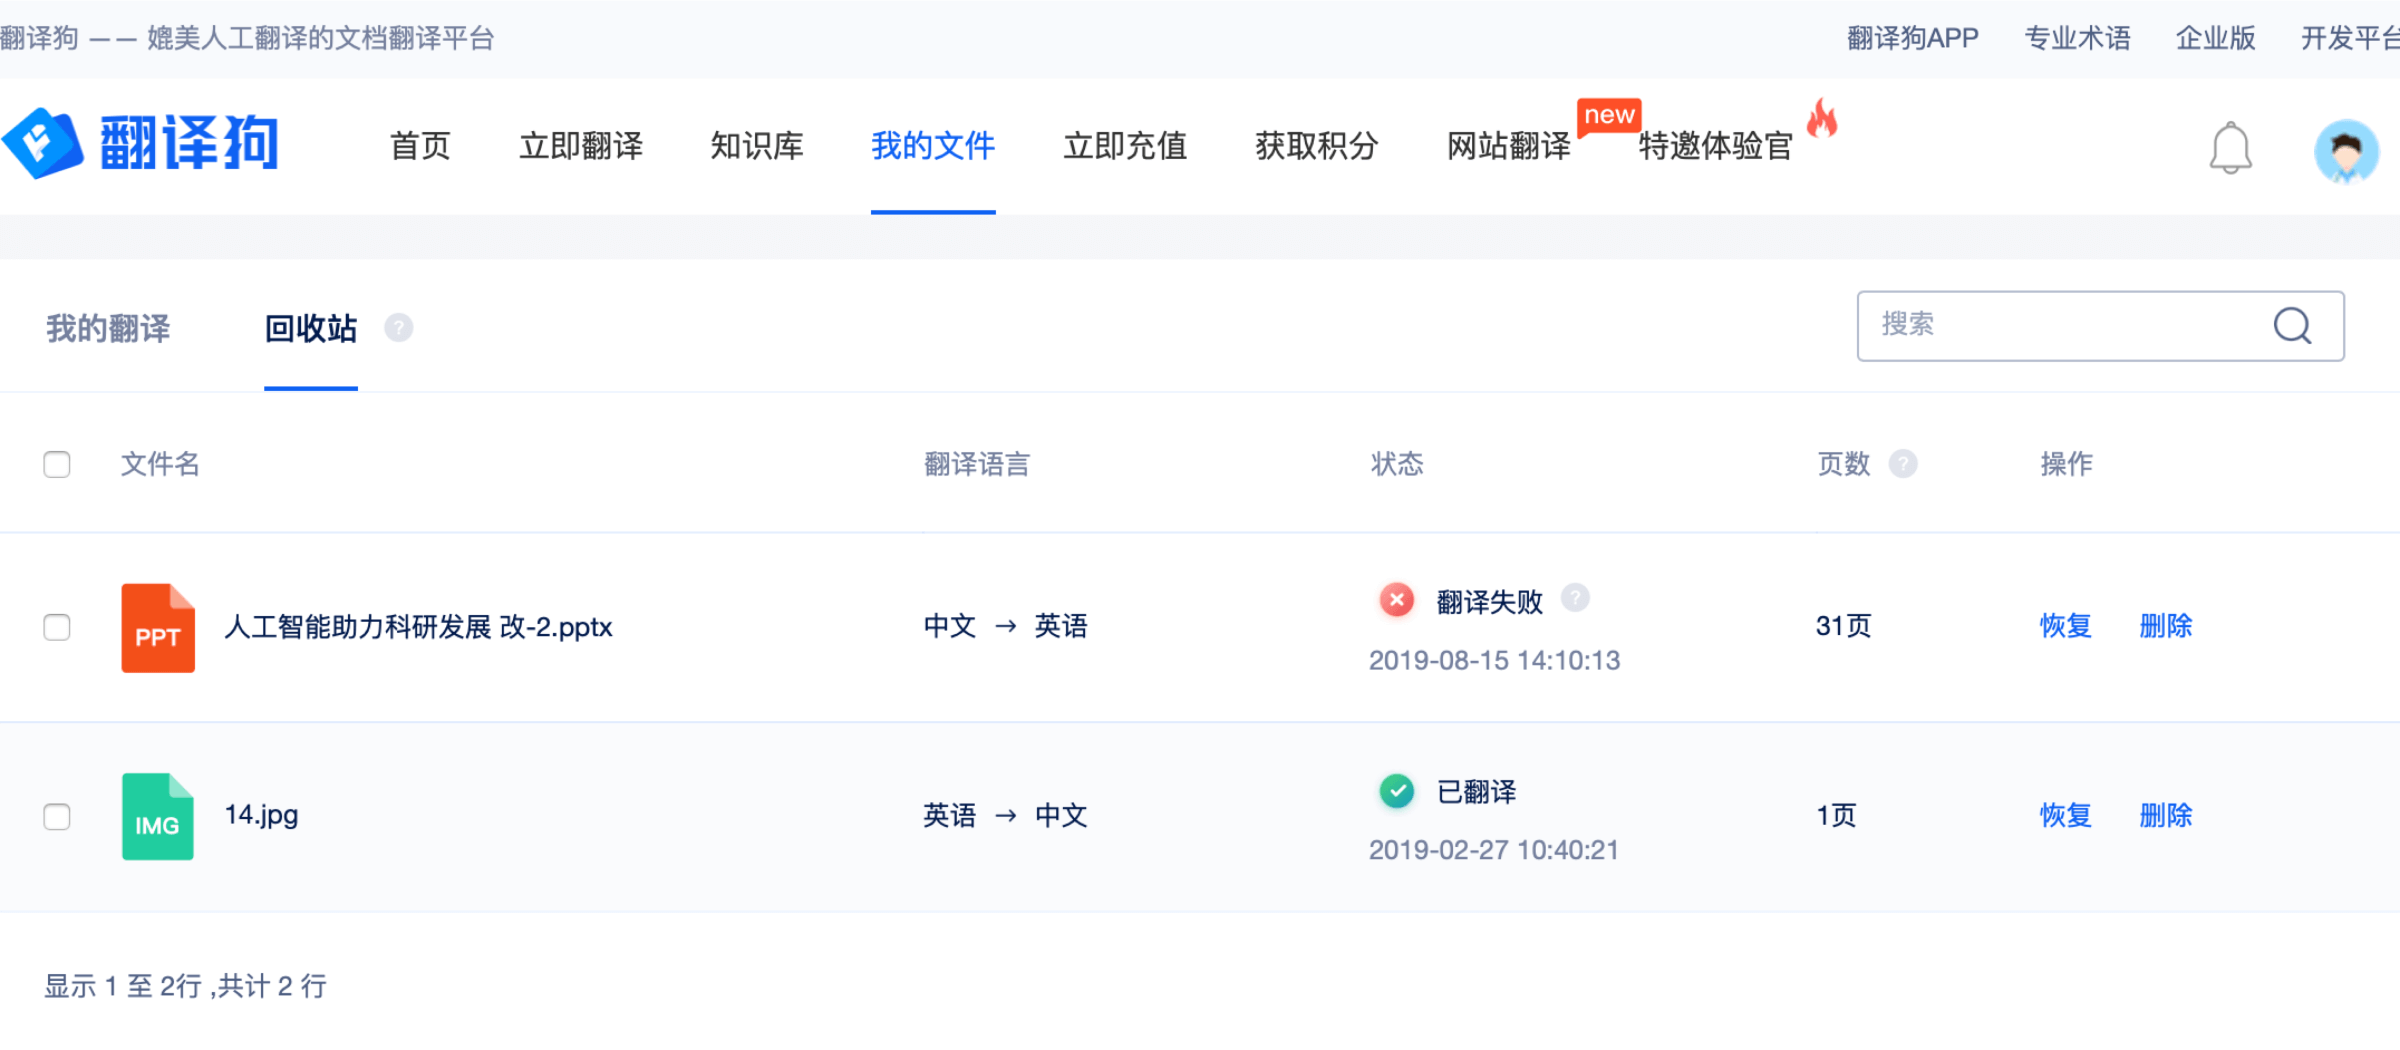Click 翻译狗APP link in top bar
2400x1050 pixels.
point(1912,38)
